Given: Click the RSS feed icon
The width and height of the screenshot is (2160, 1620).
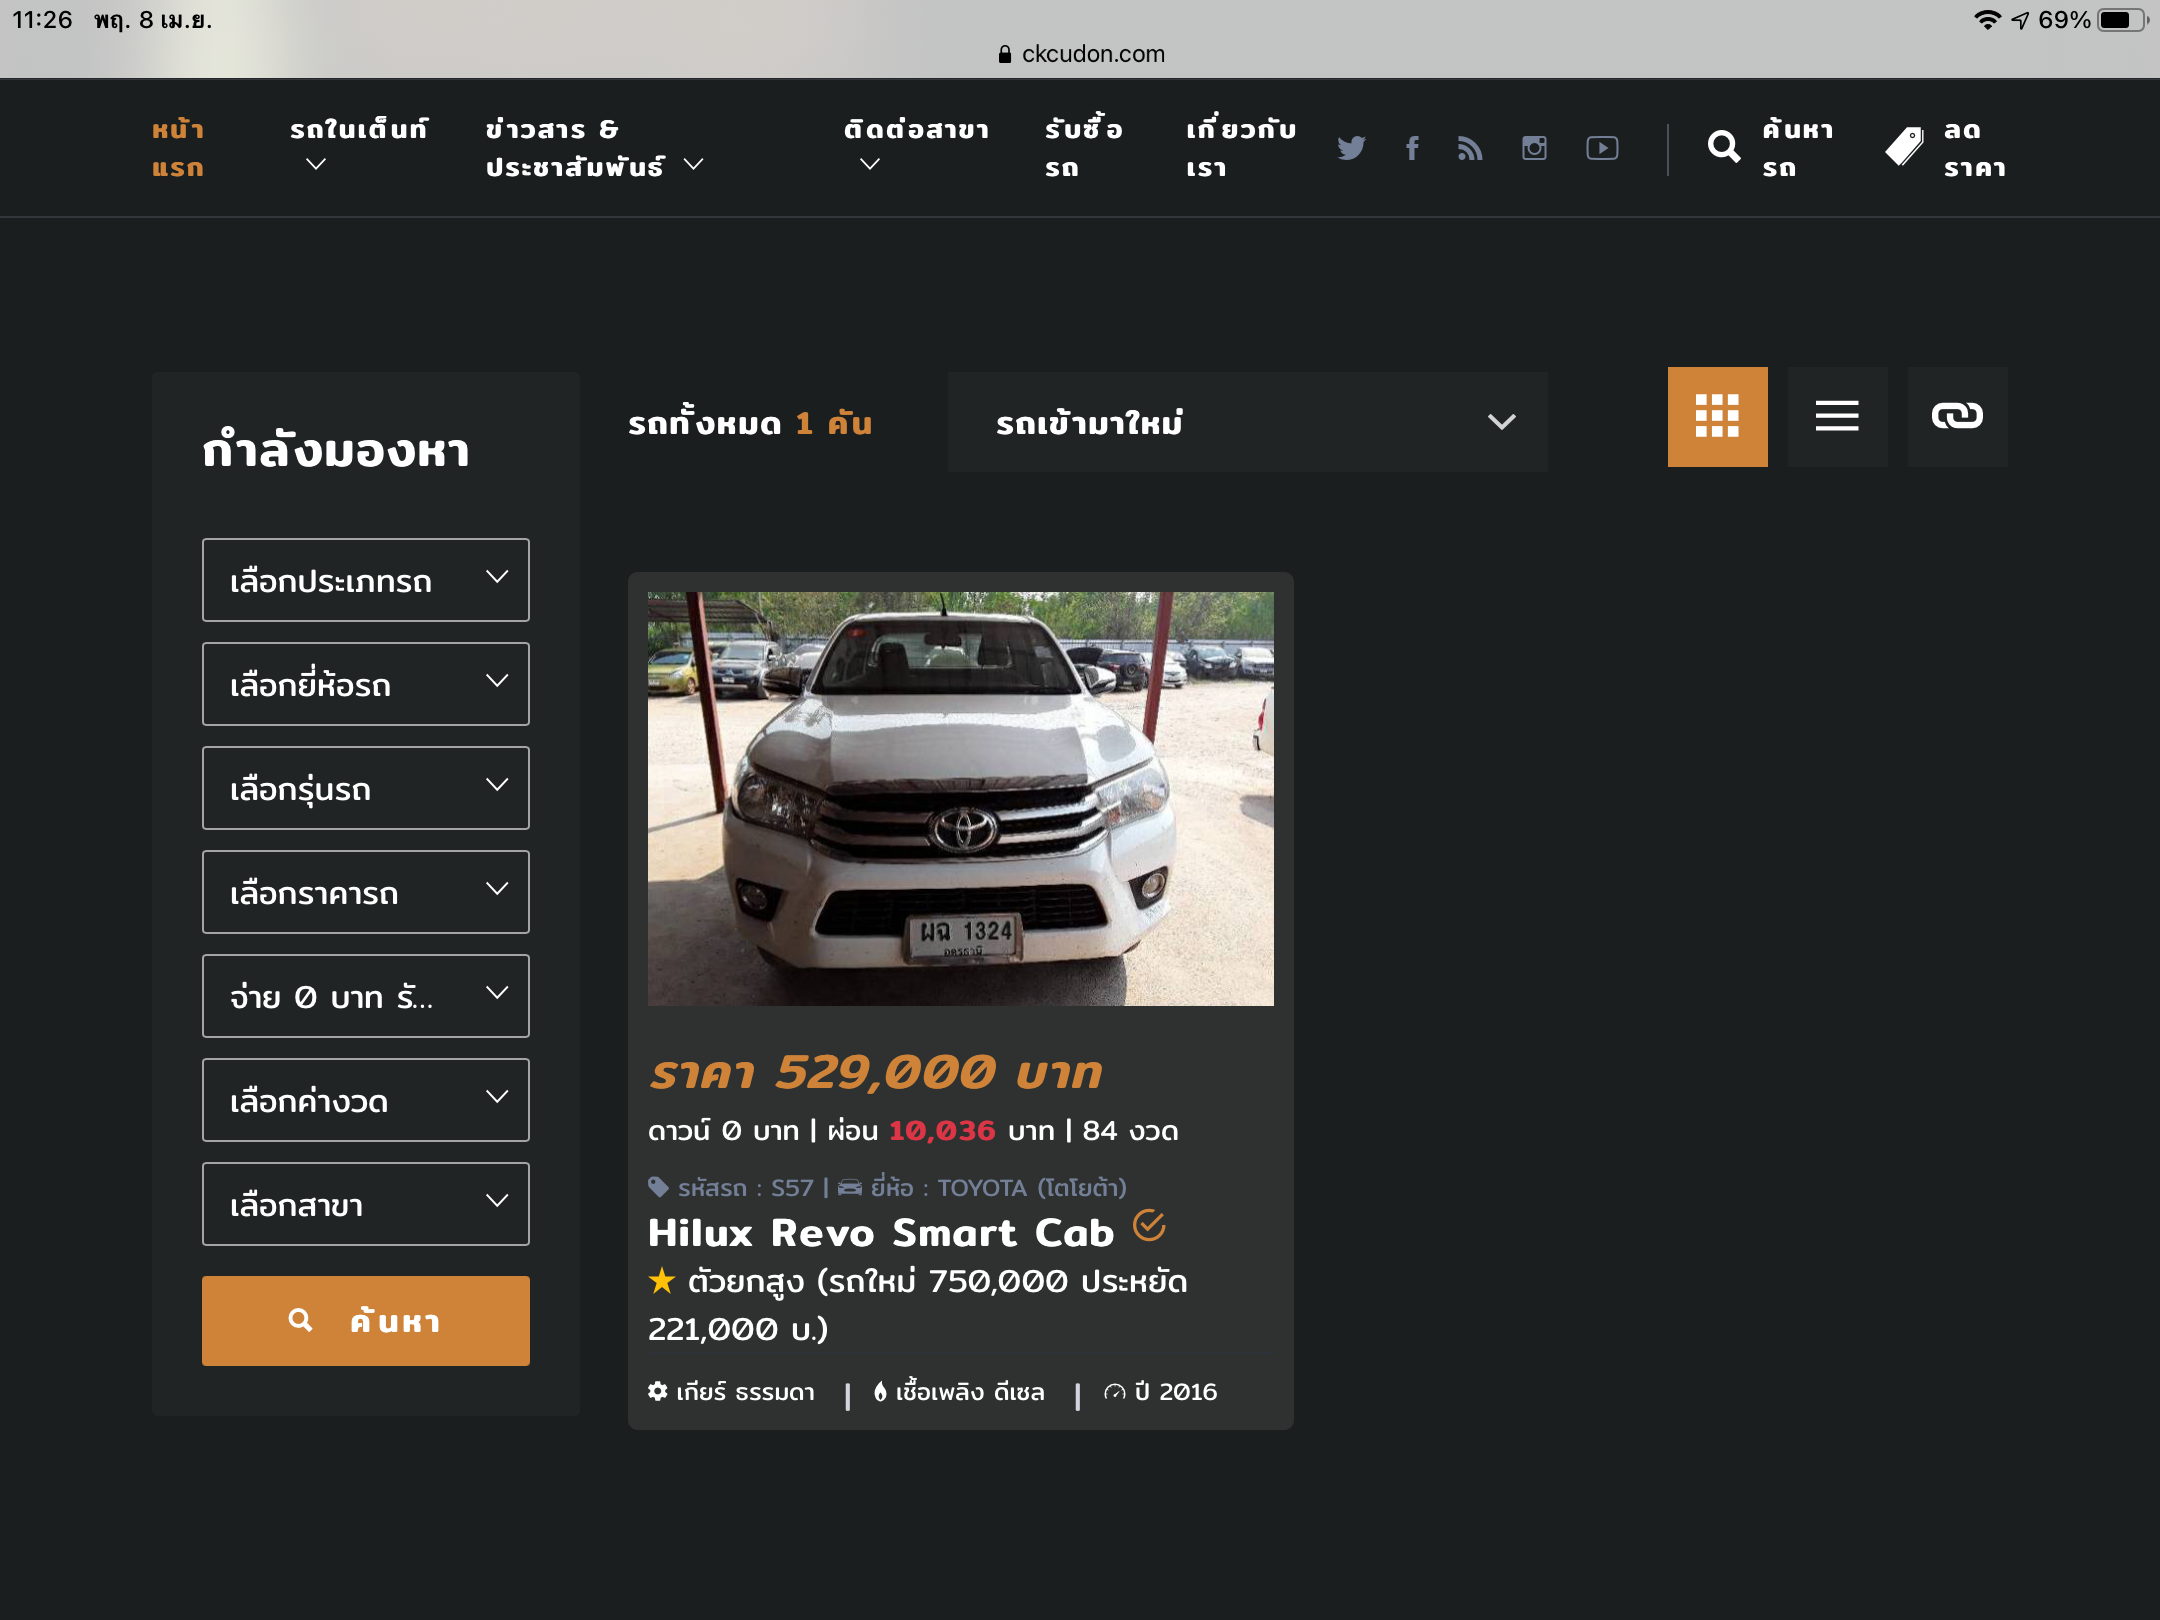Looking at the screenshot, I should (1470, 148).
